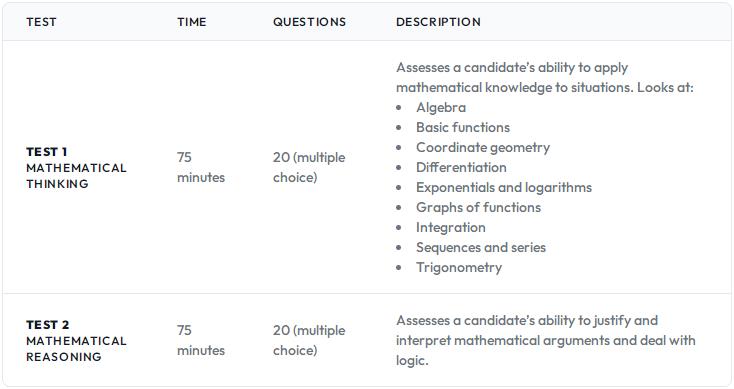This screenshot has height=389, width=734.
Task: Click the QUESTIONS column header
Action: [309, 22]
